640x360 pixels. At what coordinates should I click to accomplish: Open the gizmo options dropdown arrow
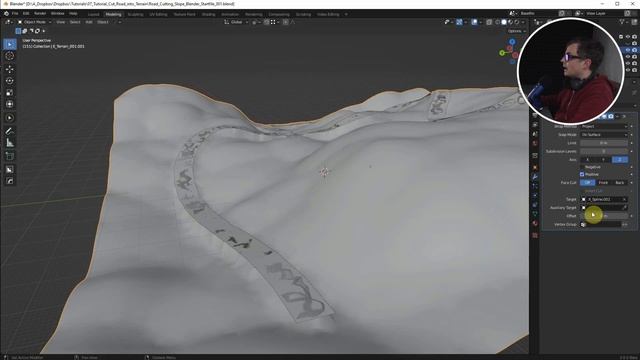pos(466,22)
